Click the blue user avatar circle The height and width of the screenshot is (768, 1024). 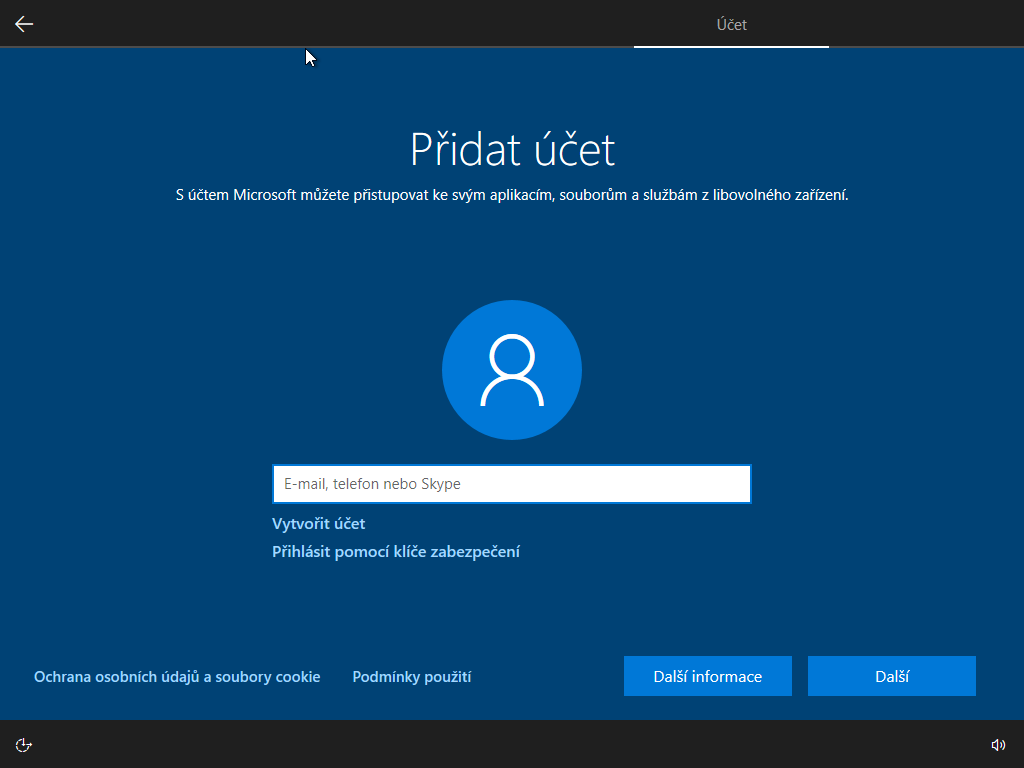(512, 369)
